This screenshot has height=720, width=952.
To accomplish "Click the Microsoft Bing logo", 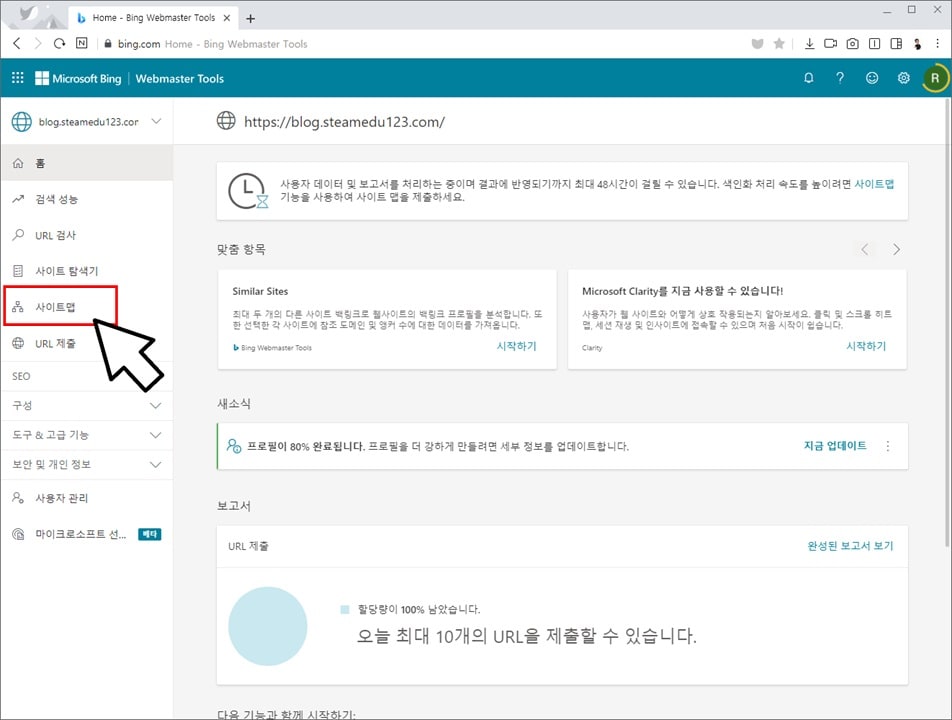I will (78, 78).
